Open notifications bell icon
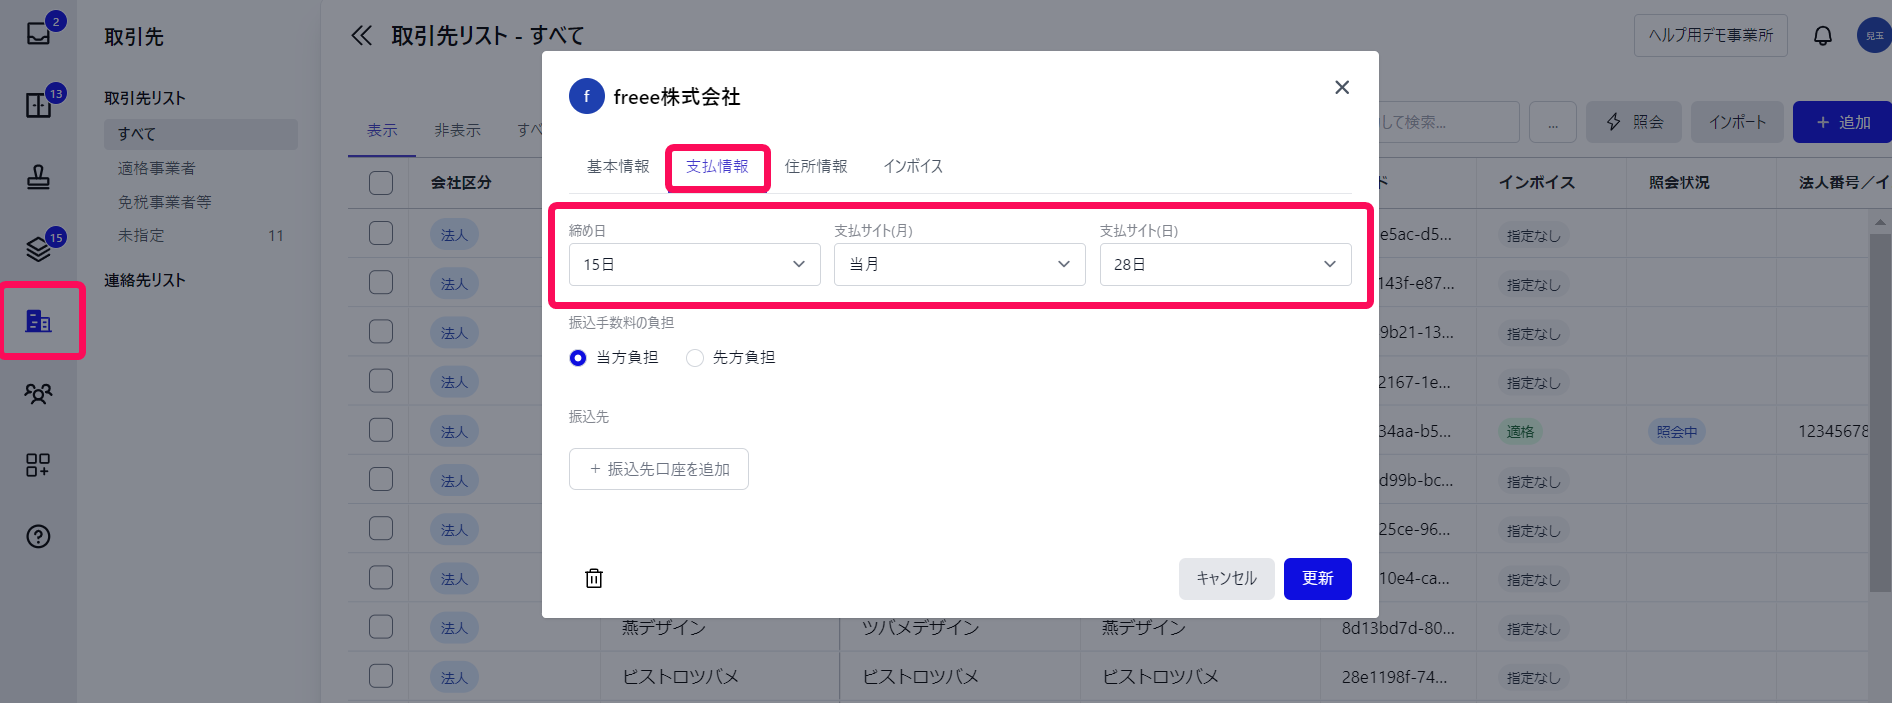 (x=1823, y=36)
